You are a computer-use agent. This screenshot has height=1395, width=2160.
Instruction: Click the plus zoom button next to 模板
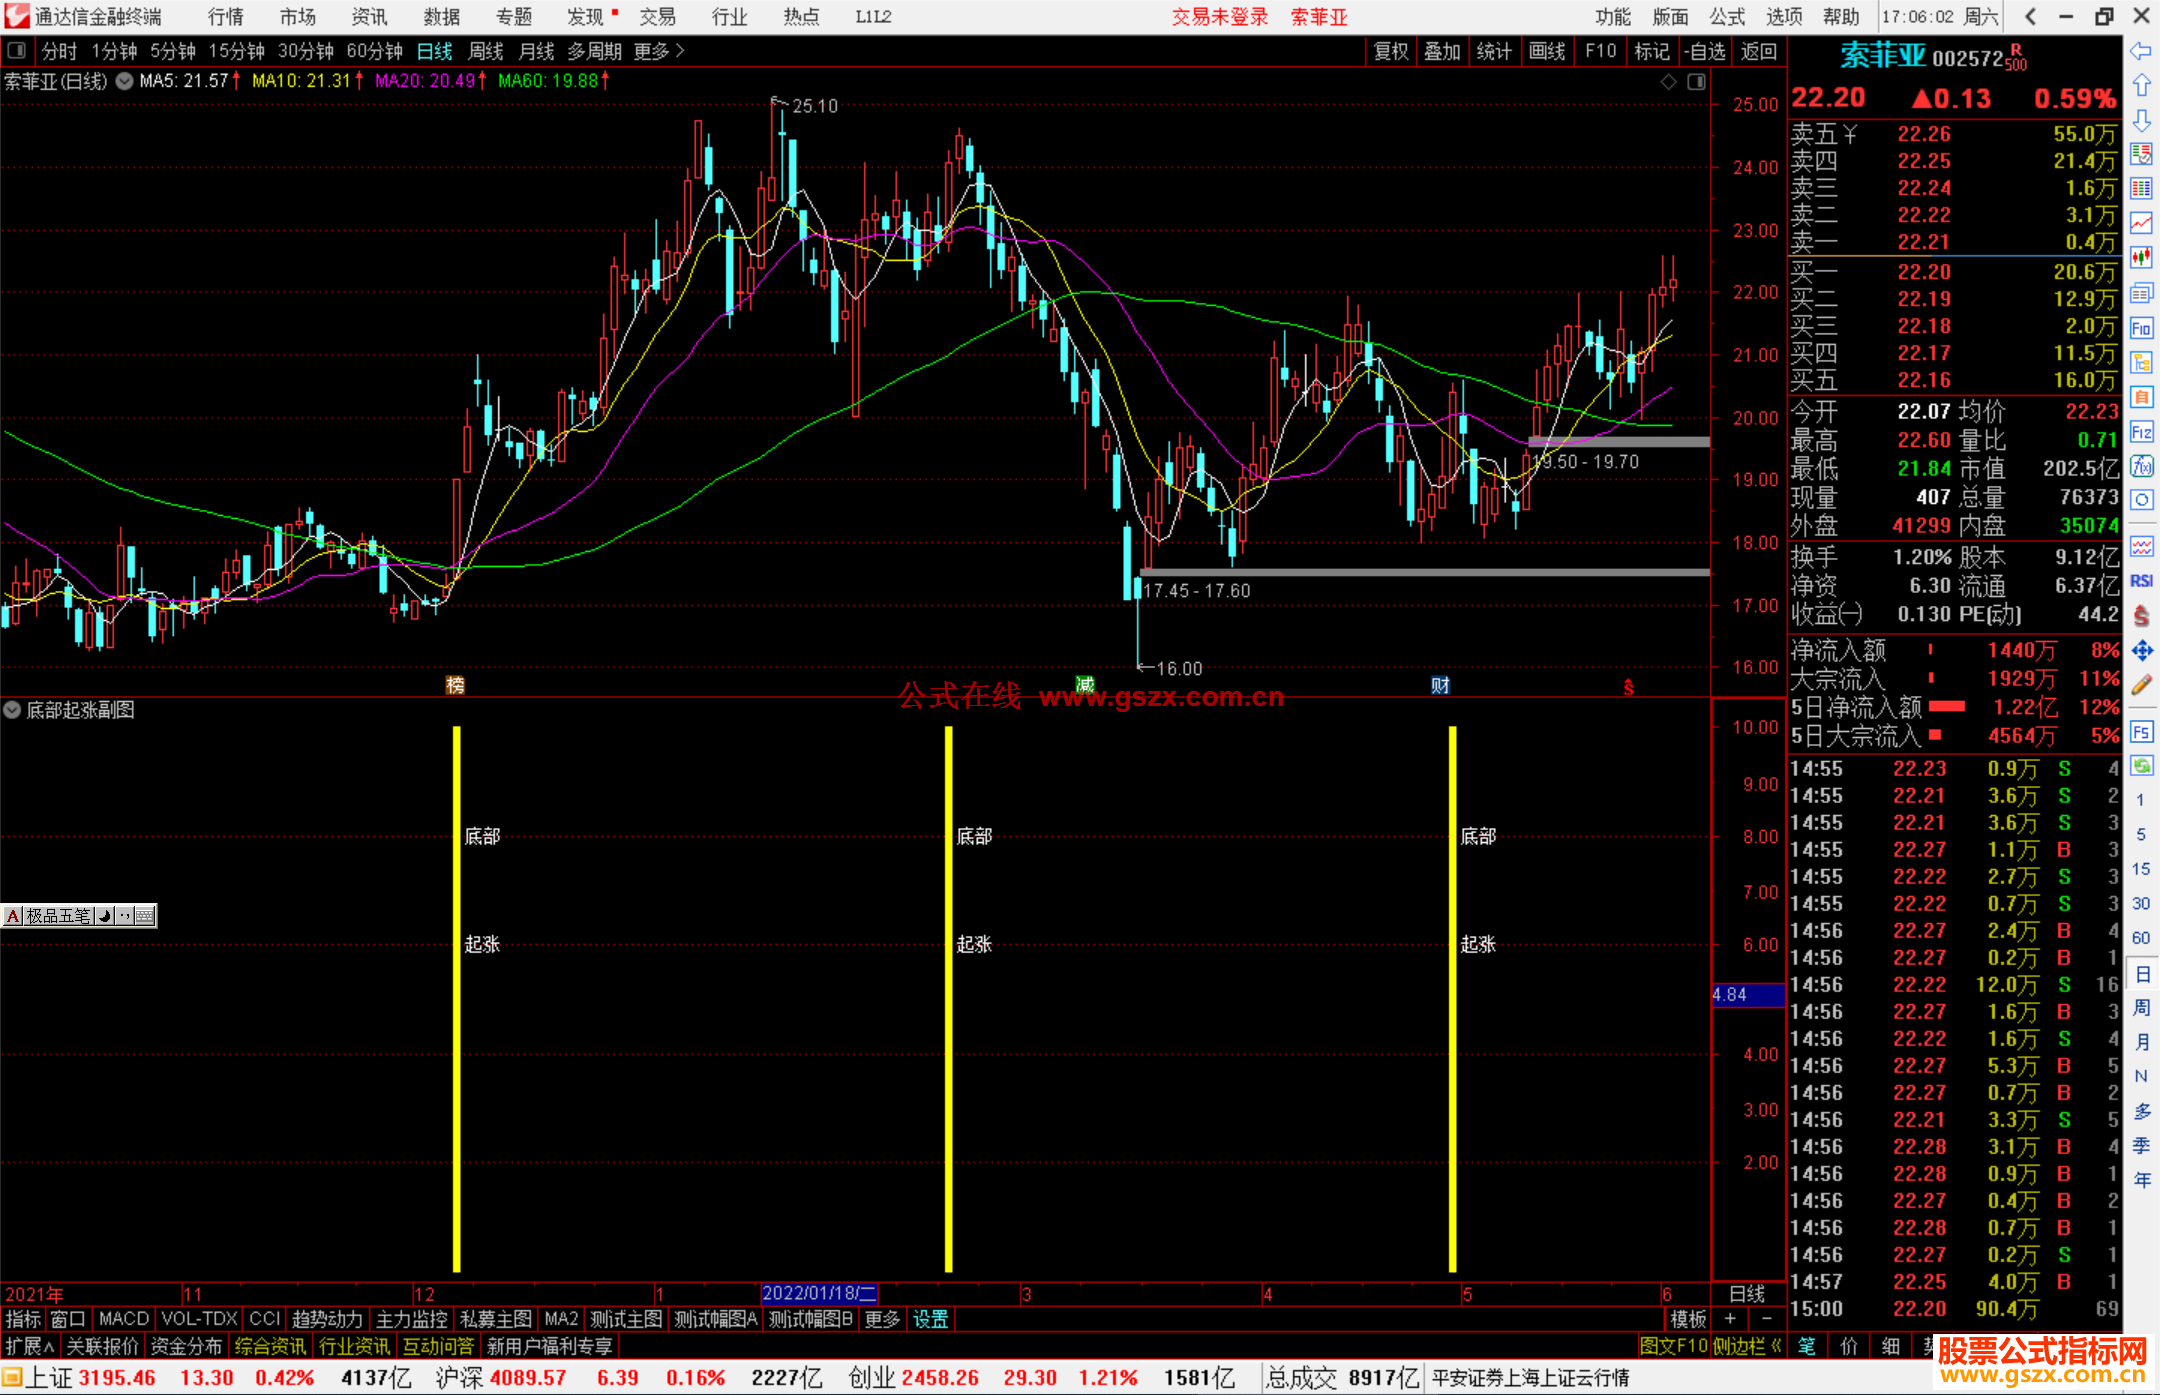[x=1730, y=1319]
